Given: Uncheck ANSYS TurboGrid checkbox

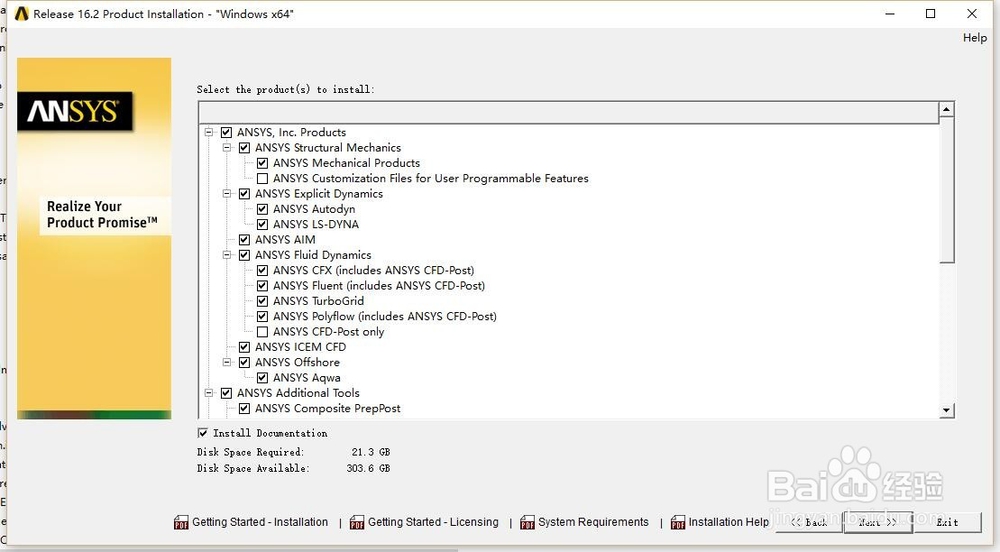Looking at the screenshot, I should (x=262, y=301).
